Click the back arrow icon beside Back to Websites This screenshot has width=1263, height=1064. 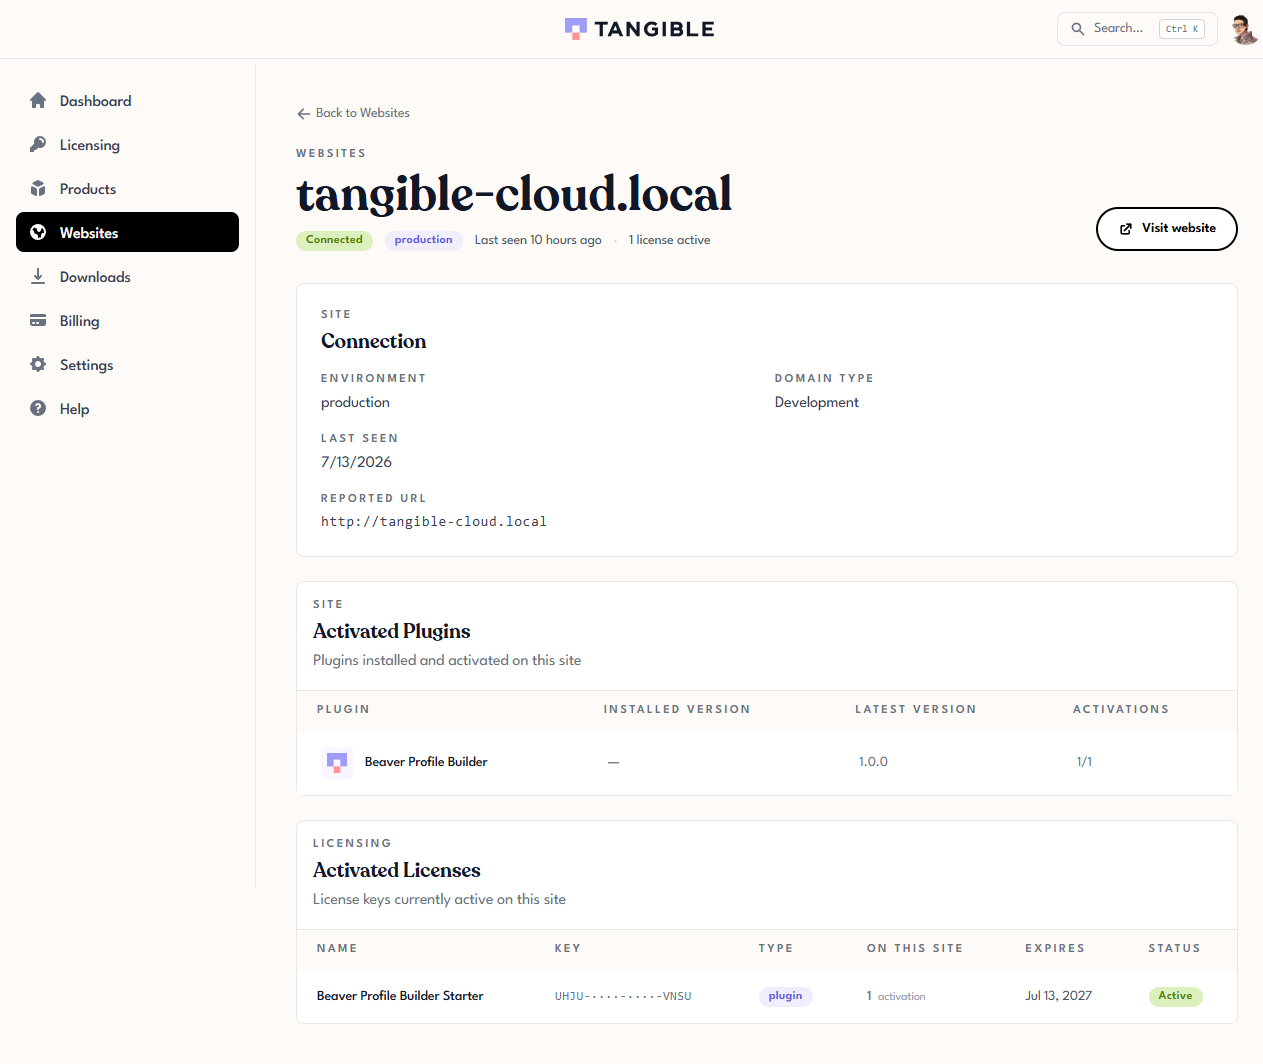pyautogui.click(x=304, y=114)
